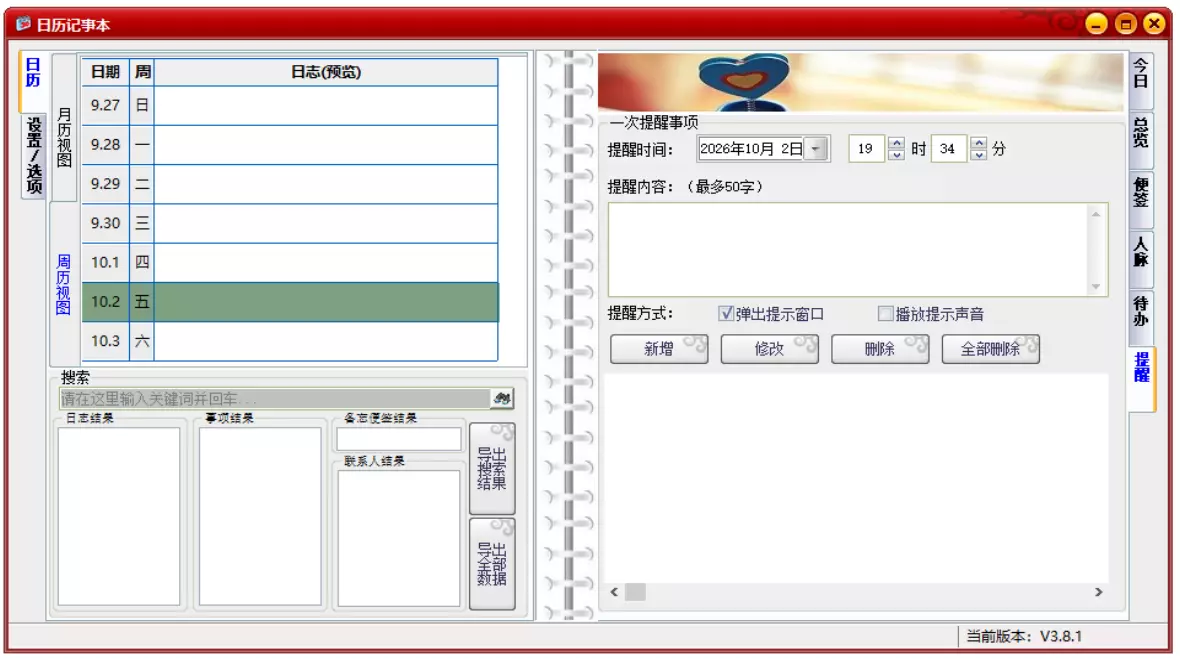Decrease the minute value with down arrow

click(978, 154)
